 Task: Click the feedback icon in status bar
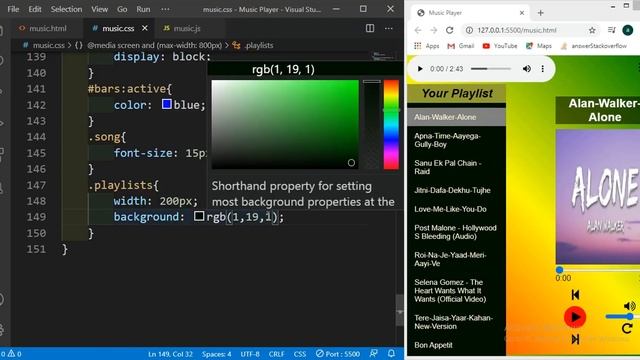(373, 353)
